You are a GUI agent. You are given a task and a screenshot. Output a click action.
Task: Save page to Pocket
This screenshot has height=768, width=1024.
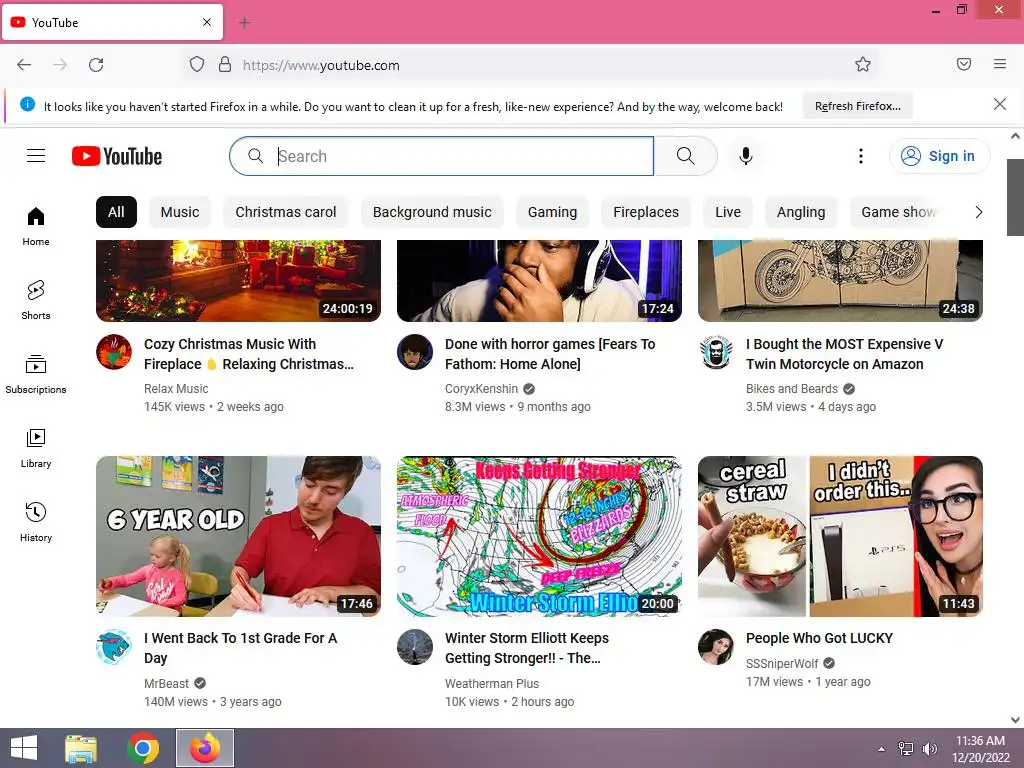(963, 64)
